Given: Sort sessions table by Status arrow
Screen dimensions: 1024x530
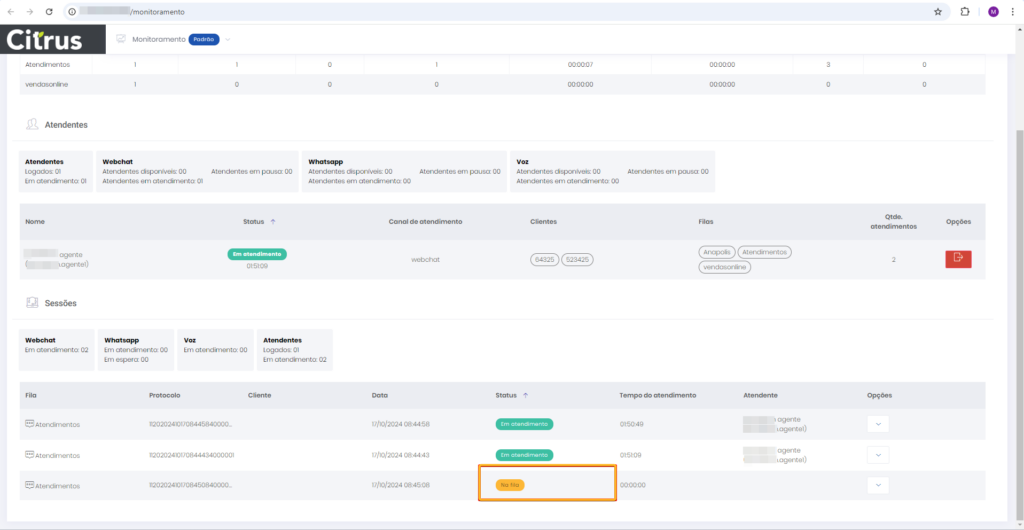Looking at the screenshot, I should tap(525, 395).
